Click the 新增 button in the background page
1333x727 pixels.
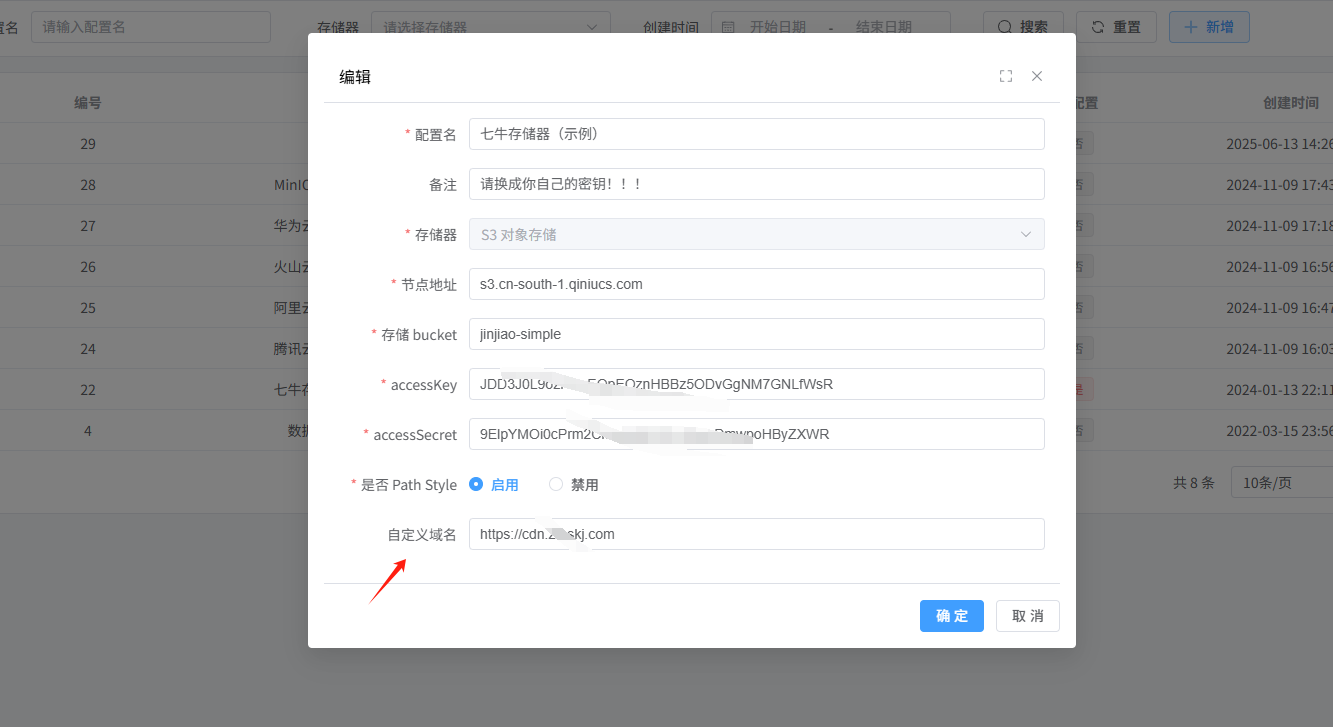click(1209, 27)
